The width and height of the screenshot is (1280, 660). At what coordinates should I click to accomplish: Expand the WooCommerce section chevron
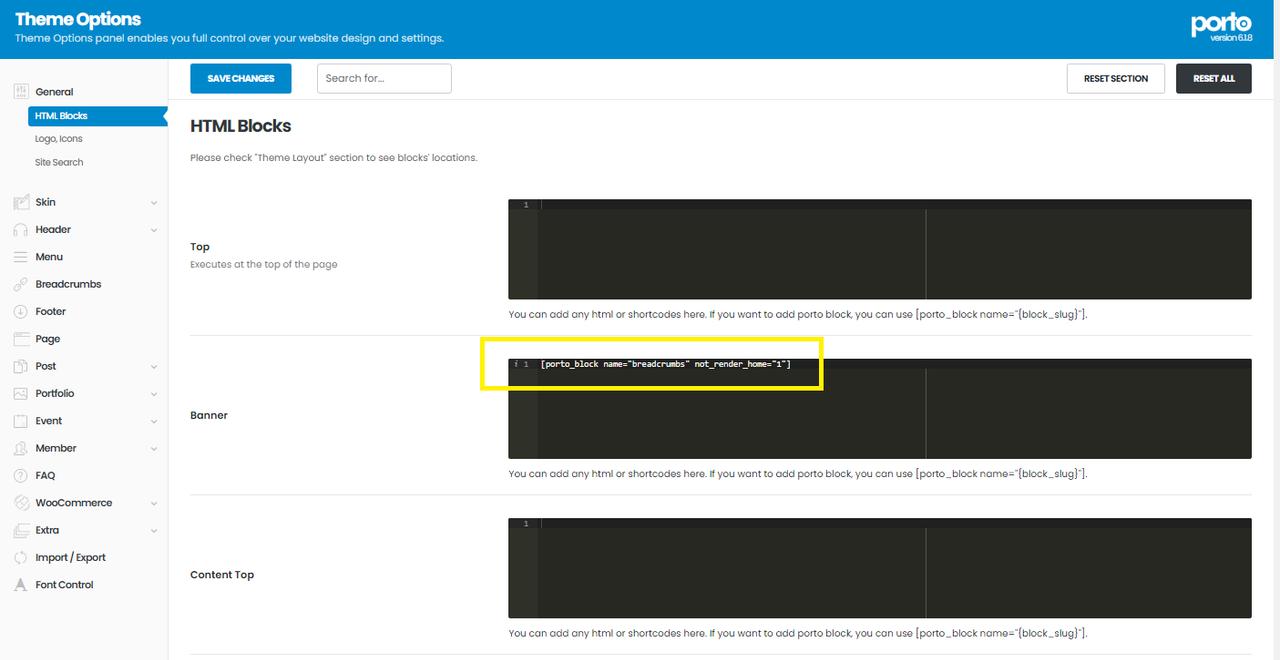click(x=154, y=503)
